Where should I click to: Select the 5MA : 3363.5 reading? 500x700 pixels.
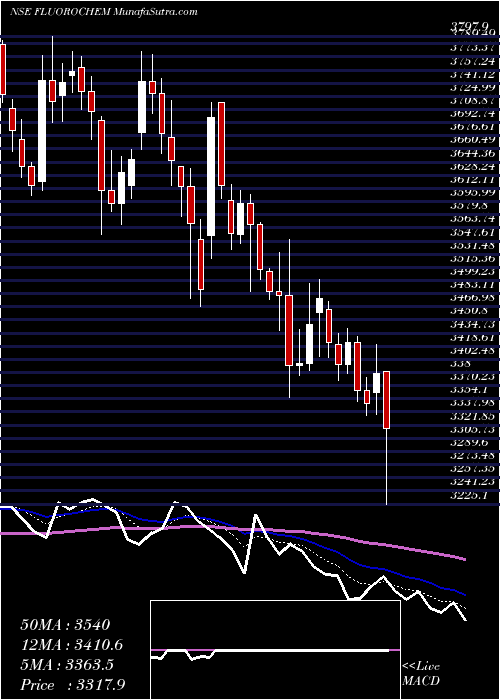[x=67, y=665]
